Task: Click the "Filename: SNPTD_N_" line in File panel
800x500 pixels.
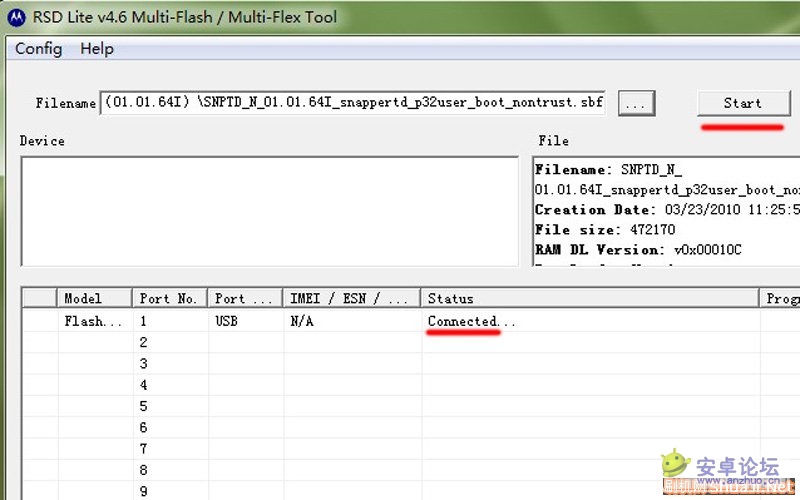Action: [608, 169]
